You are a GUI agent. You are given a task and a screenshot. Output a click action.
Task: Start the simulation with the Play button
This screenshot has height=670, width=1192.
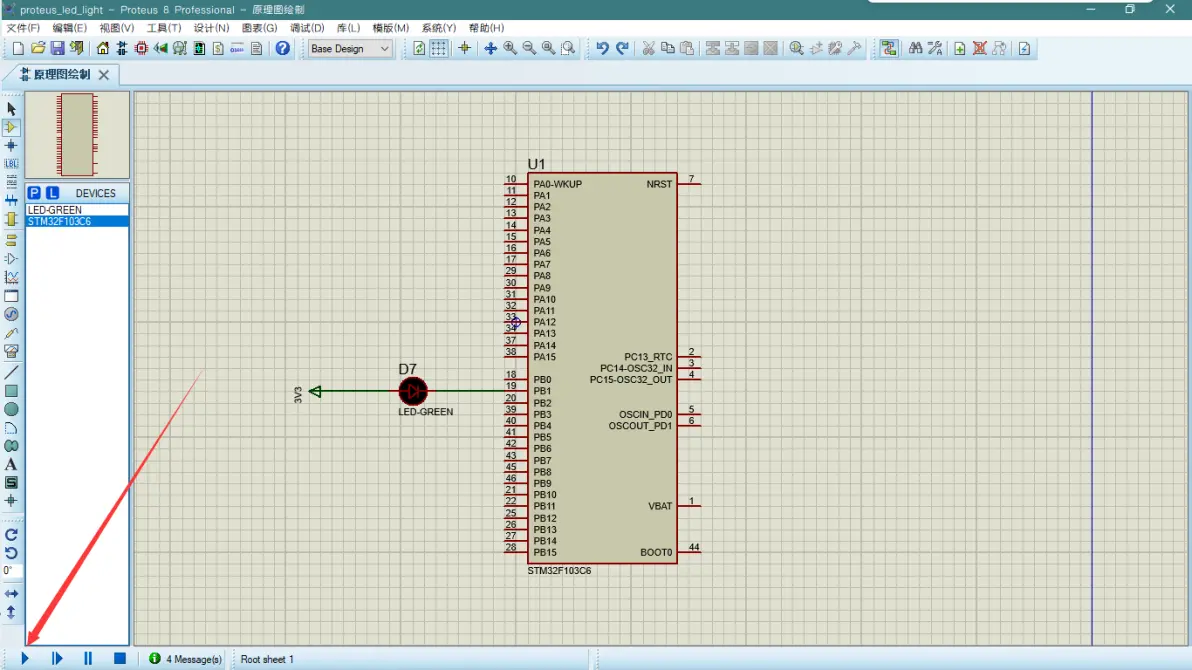26,659
